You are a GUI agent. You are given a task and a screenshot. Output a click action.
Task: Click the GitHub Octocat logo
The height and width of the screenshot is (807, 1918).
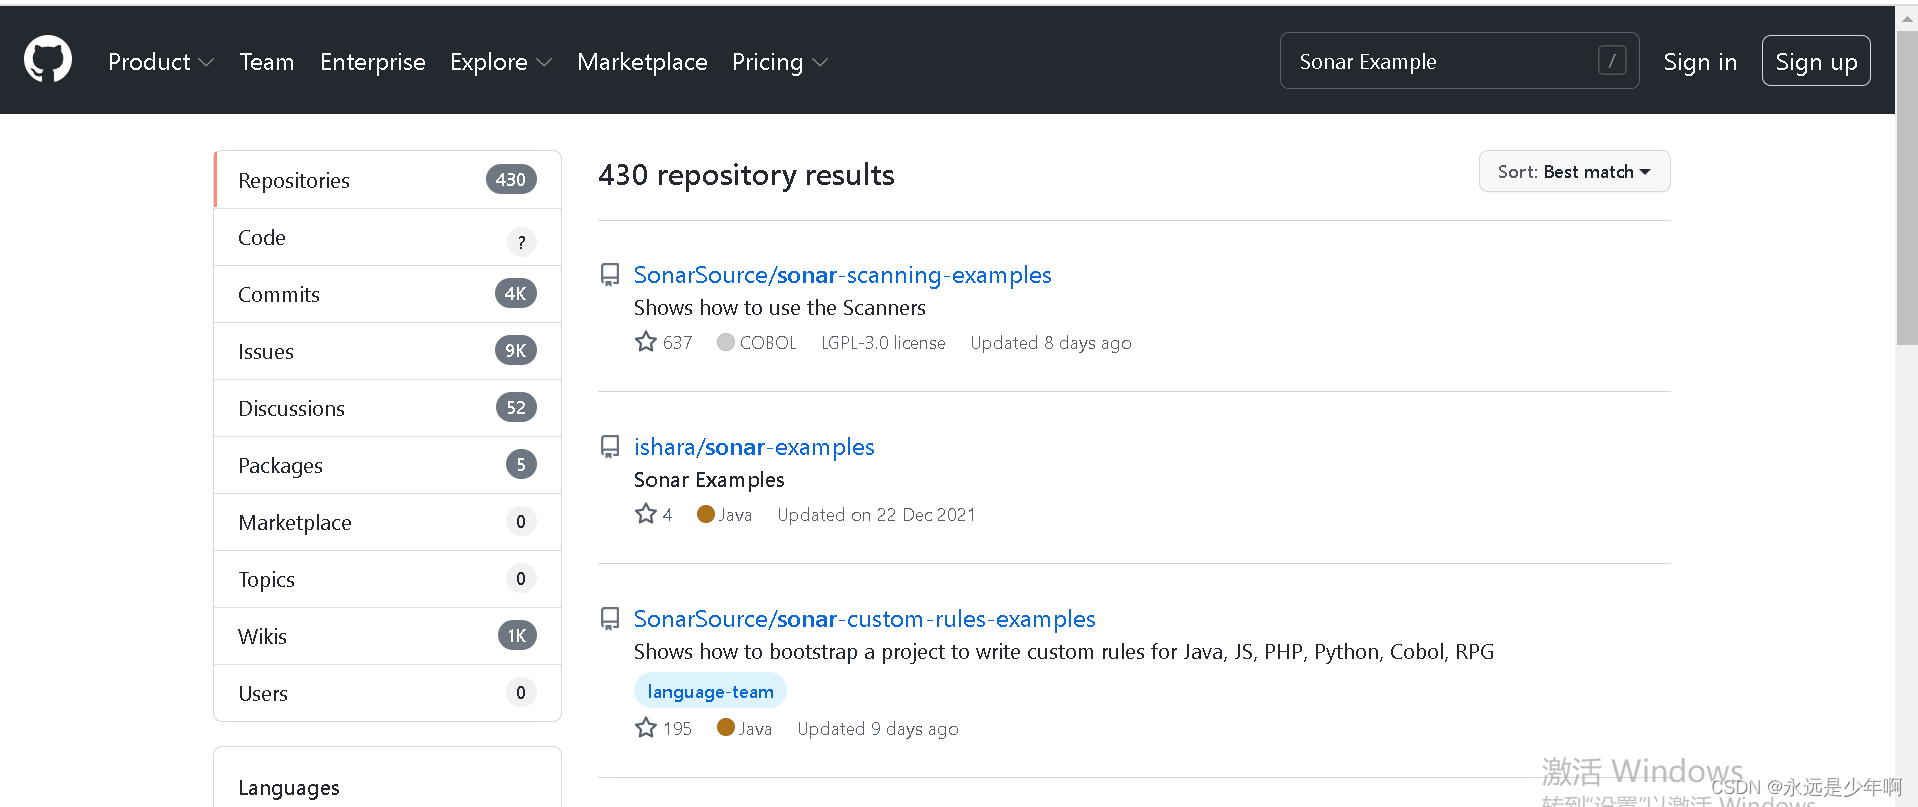coord(48,60)
